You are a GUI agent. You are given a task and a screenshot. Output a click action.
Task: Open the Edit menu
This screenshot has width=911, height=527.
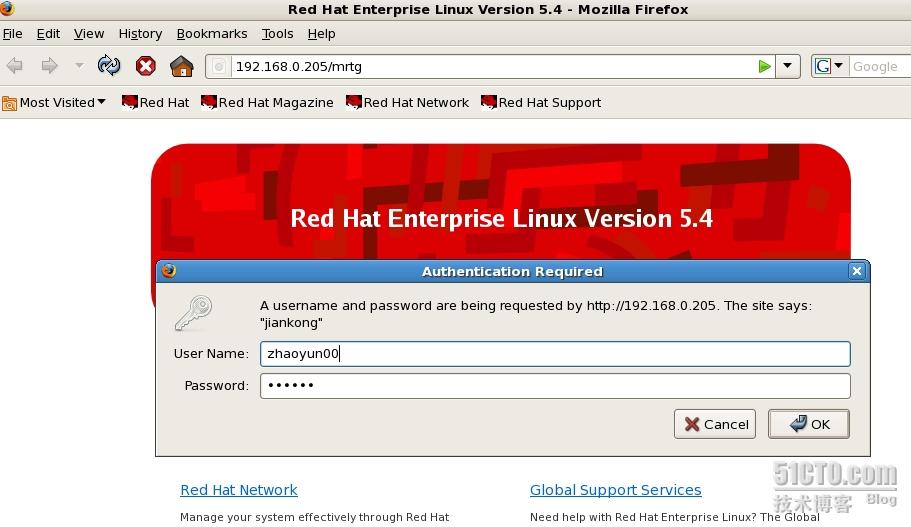[48, 34]
